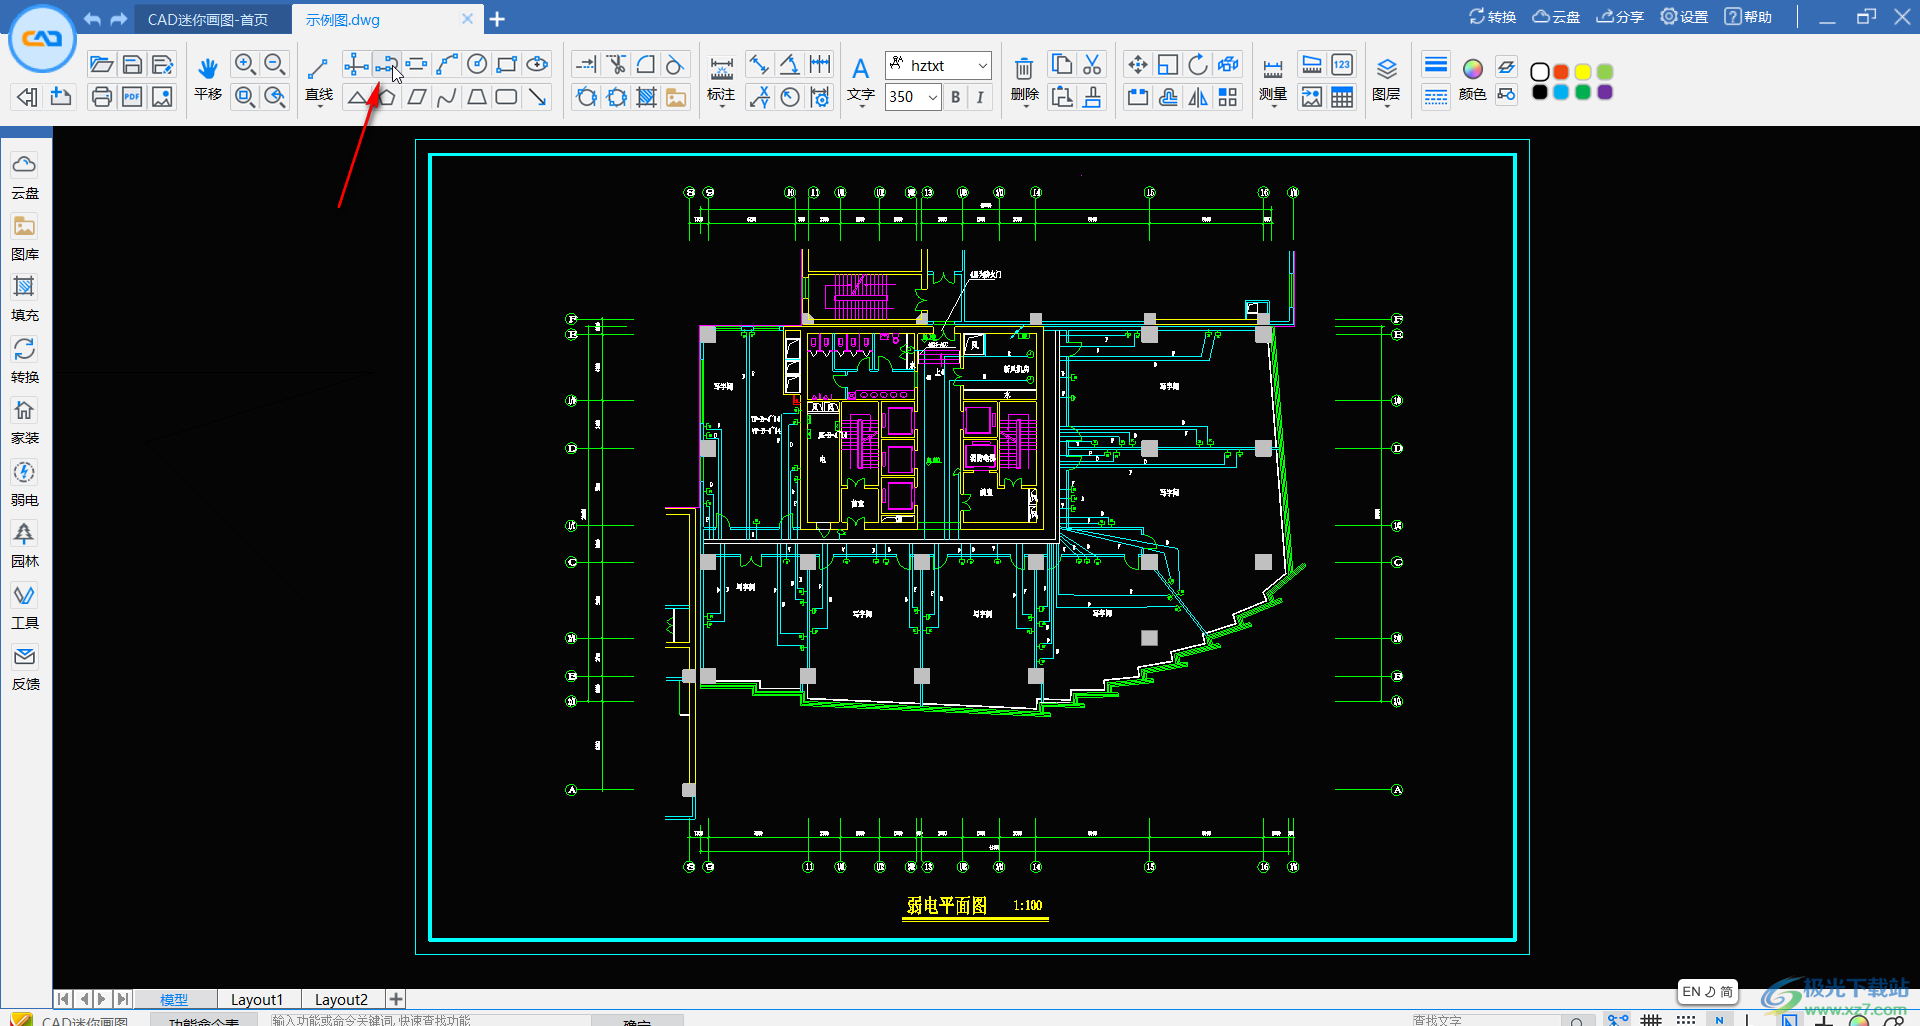Toggle italic text formatting
The width and height of the screenshot is (1920, 1026).
[x=980, y=97]
